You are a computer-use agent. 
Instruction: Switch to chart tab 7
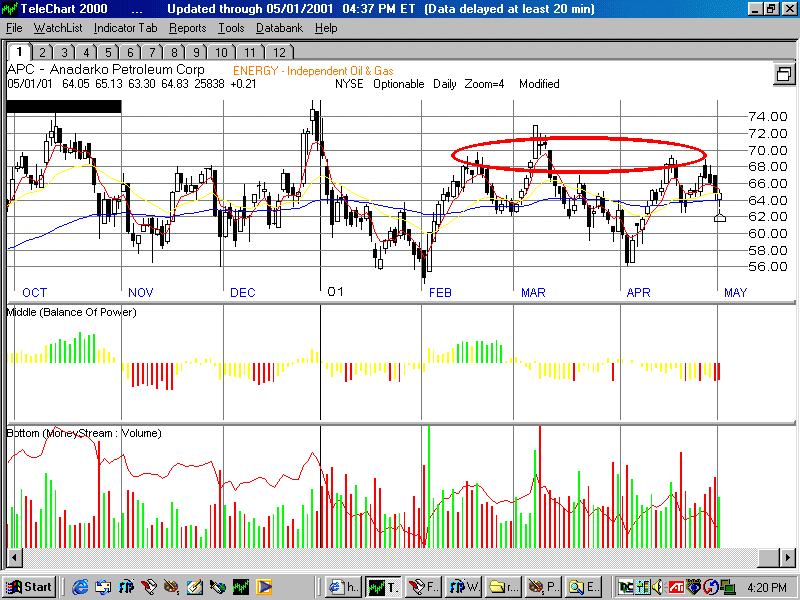click(152, 53)
